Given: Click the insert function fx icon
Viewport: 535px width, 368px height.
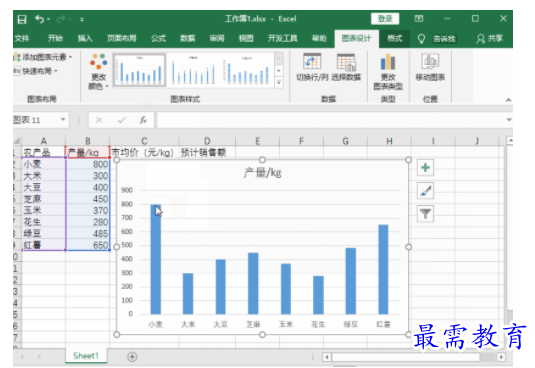Looking at the screenshot, I should pyautogui.click(x=143, y=120).
